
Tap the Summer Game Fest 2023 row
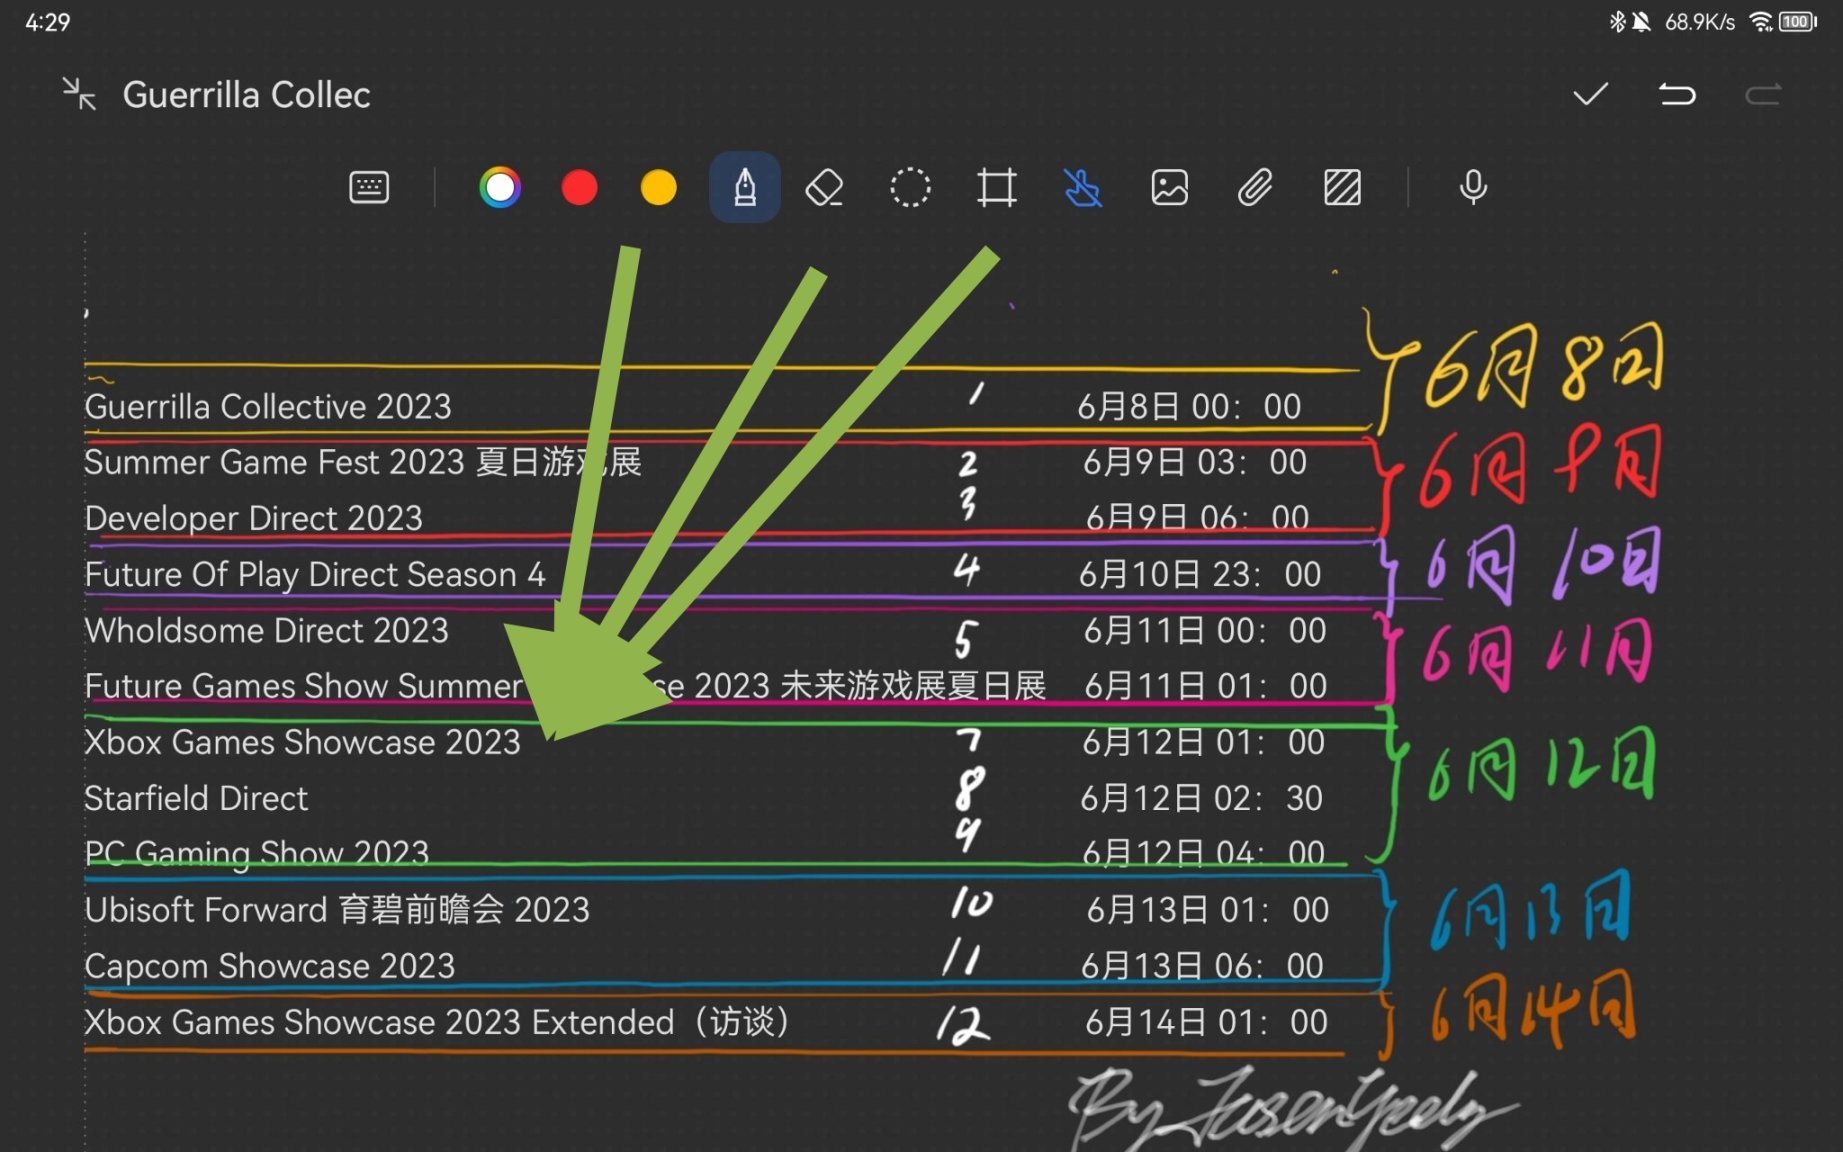pyautogui.click(x=363, y=462)
